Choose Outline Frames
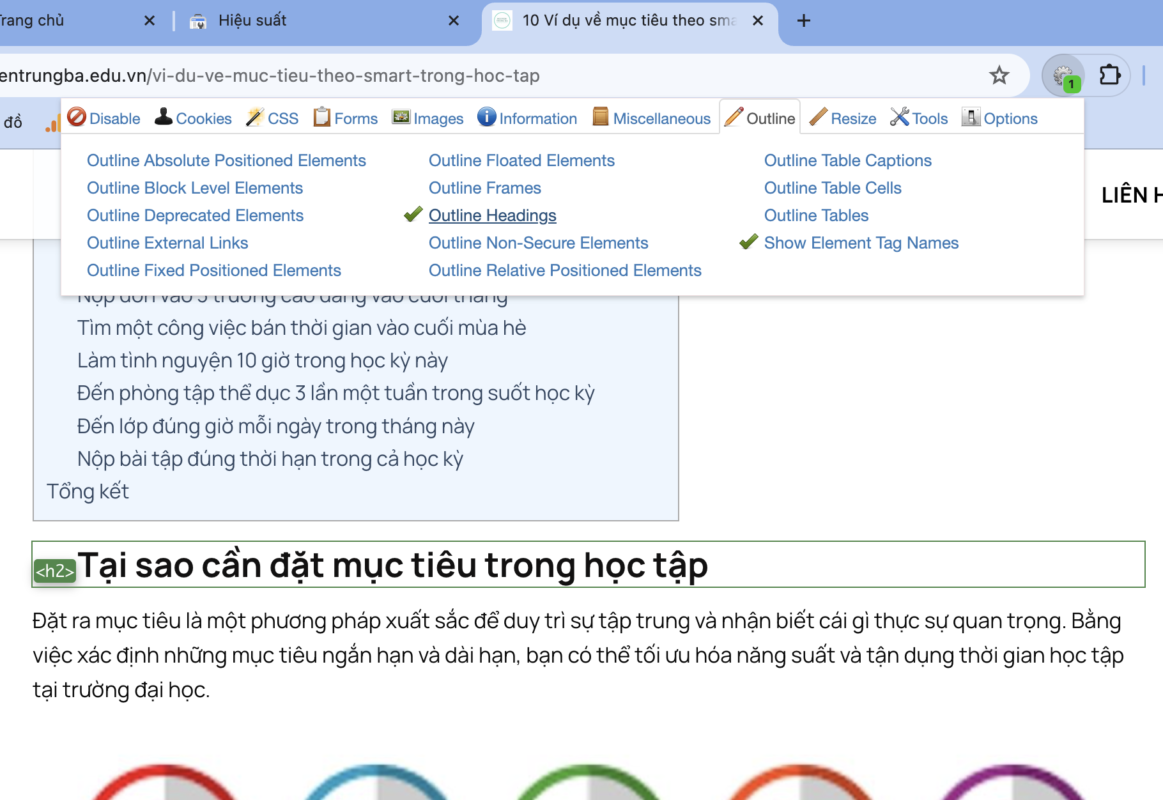 pyautogui.click(x=485, y=188)
